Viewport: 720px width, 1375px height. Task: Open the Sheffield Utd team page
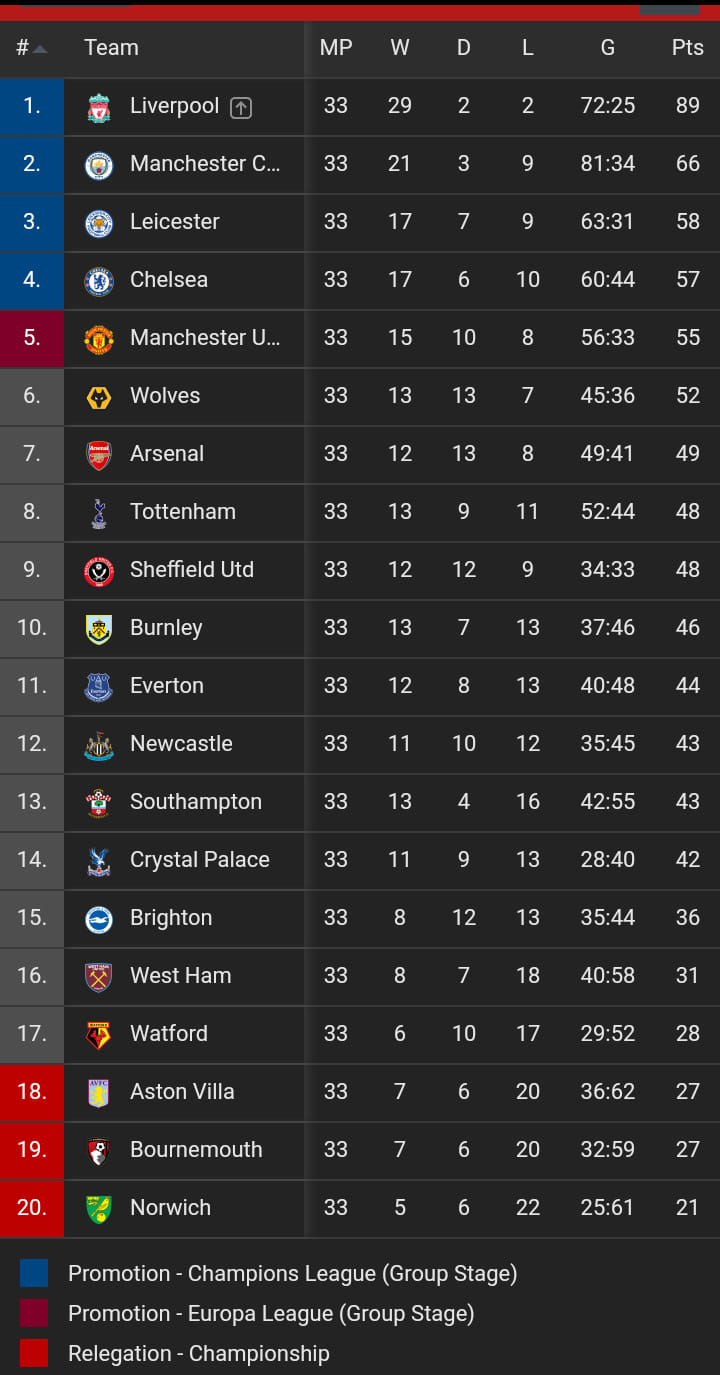192,569
